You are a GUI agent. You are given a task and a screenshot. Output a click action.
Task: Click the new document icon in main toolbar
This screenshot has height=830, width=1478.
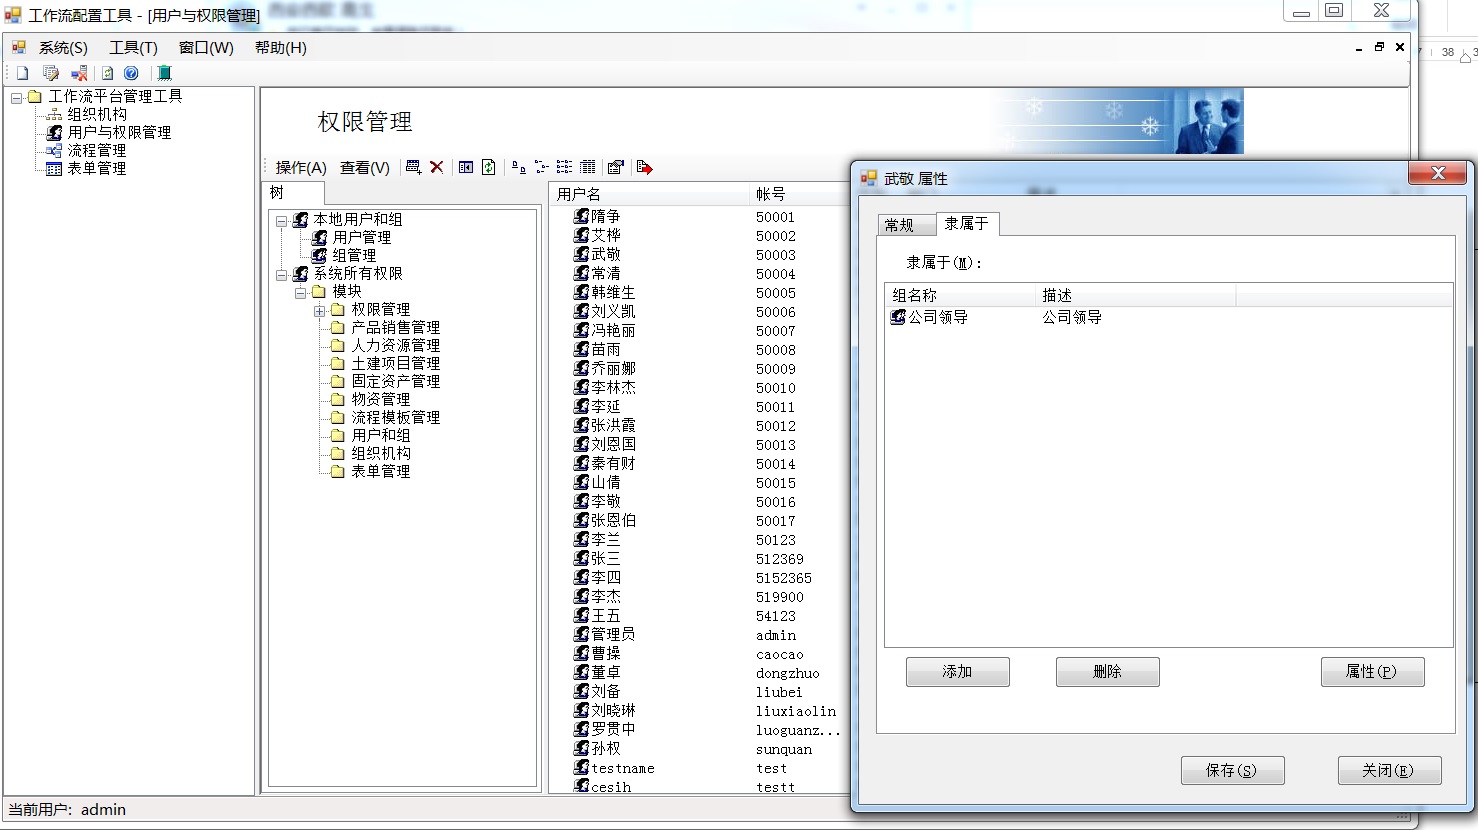click(x=22, y=73)
